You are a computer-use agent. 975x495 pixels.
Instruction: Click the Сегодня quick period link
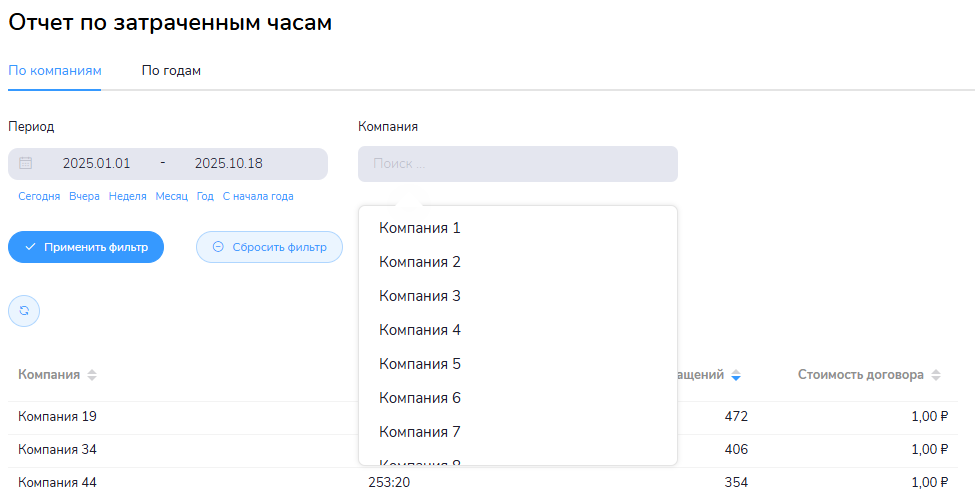pos(39,197)
